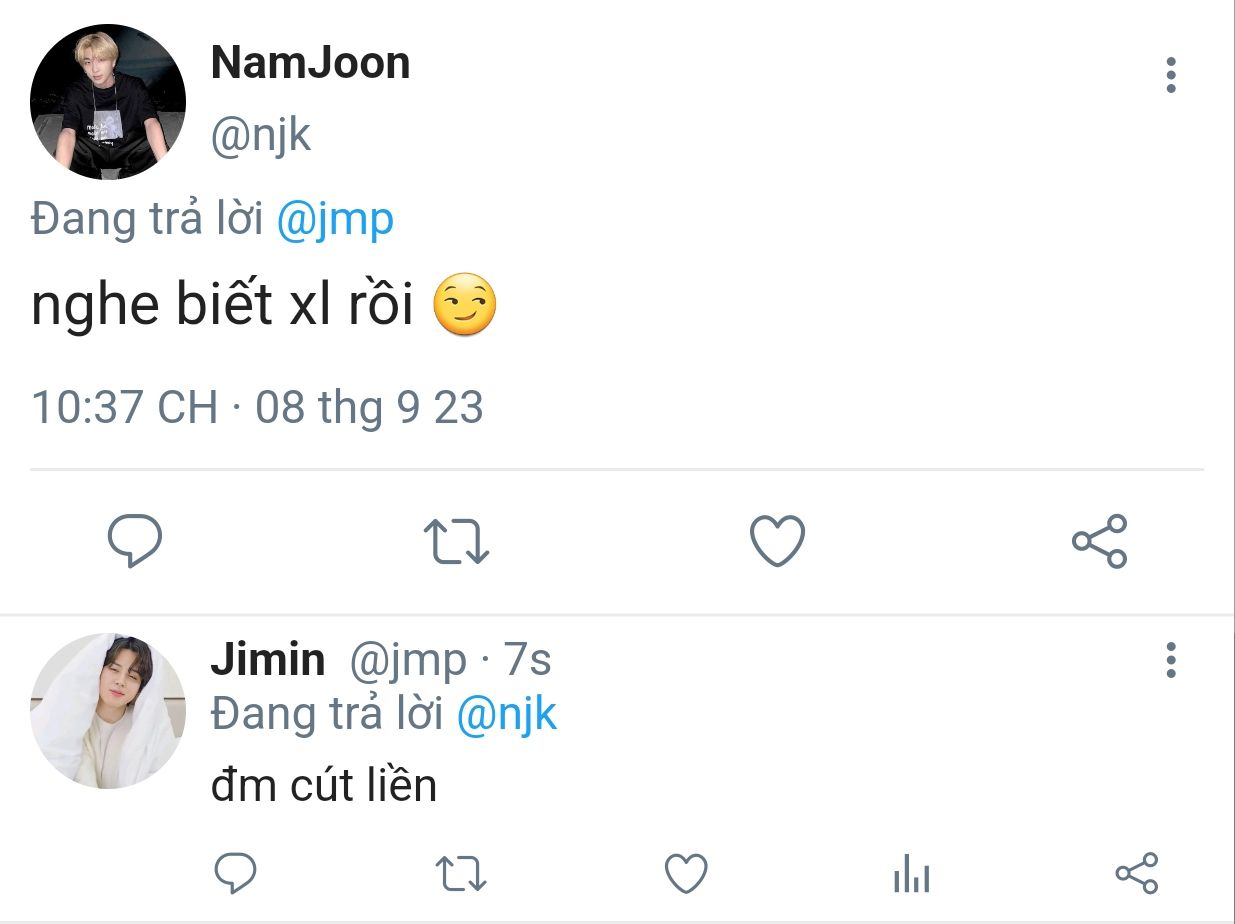Viewport: 1235px width, 924px height.
Task: Click the 10:37 CH timestamp
Action: tap(125, 408)
